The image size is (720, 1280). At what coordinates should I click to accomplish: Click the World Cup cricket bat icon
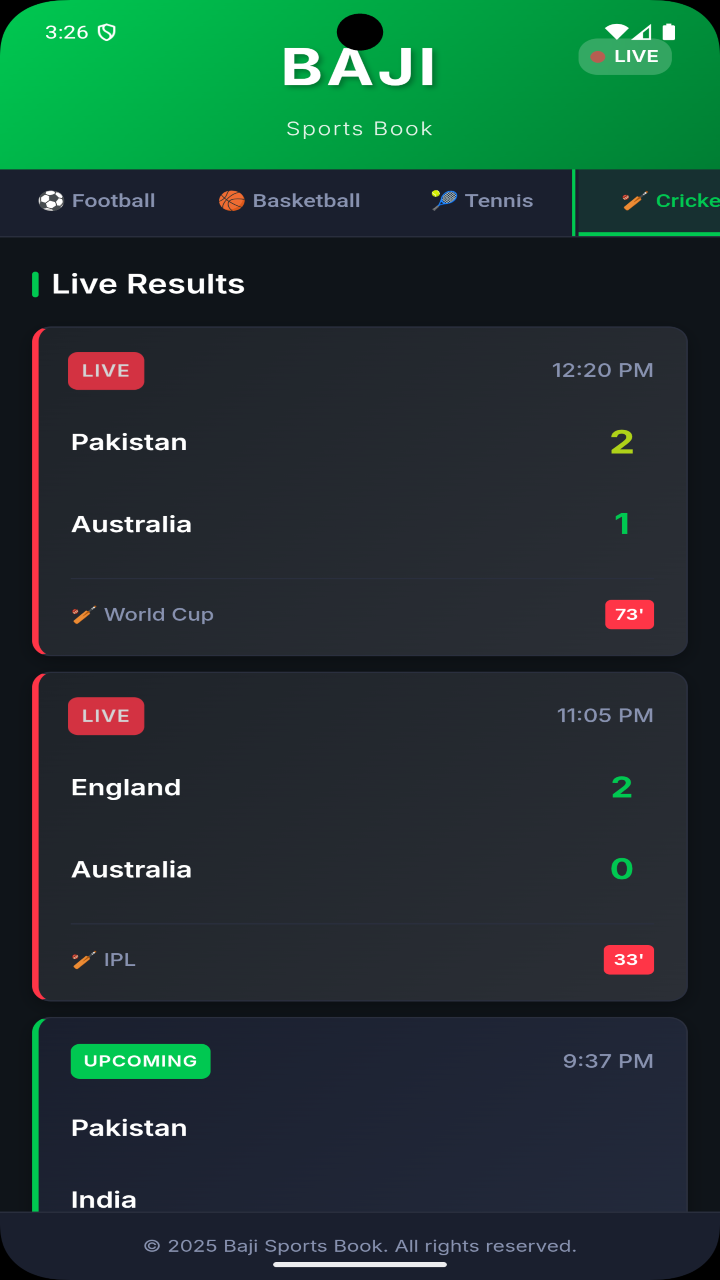[84, 615]
